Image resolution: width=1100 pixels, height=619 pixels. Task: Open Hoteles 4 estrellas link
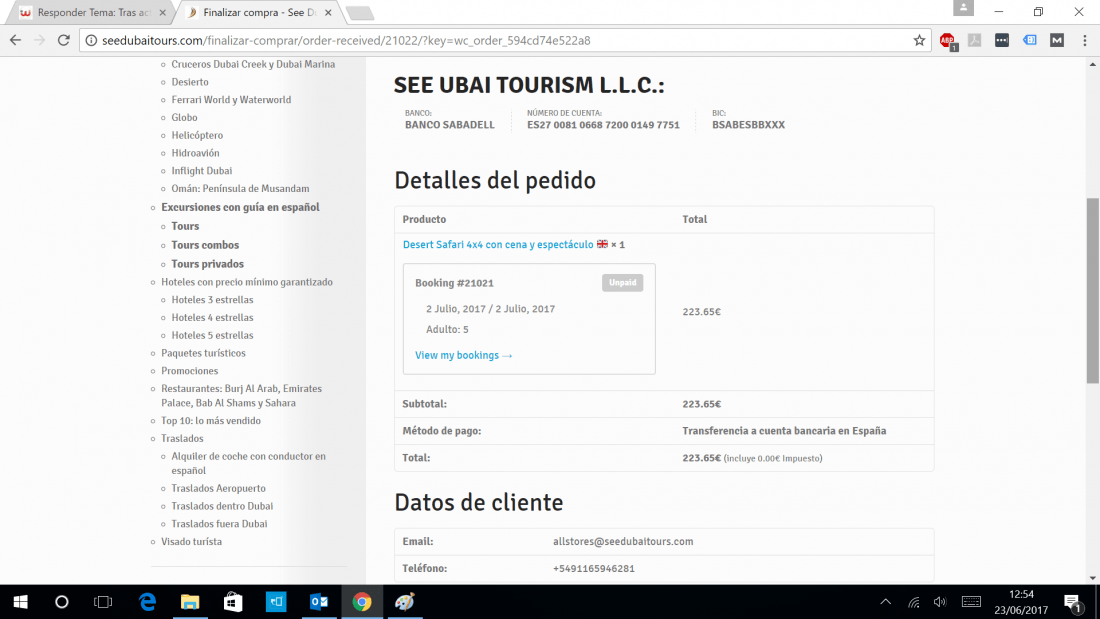213,317
